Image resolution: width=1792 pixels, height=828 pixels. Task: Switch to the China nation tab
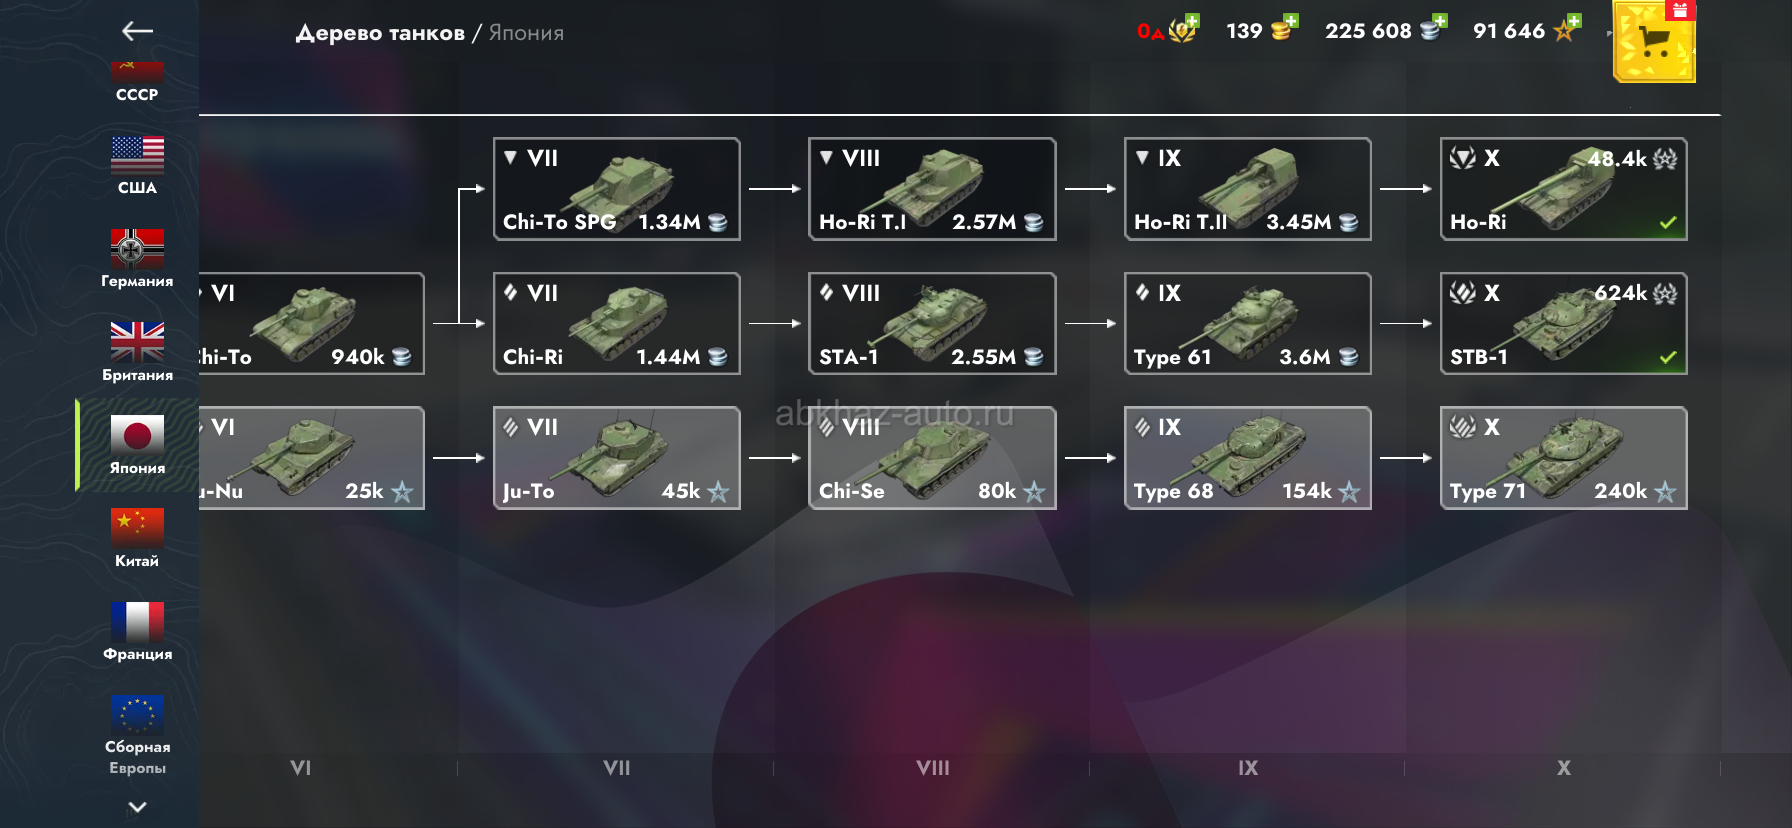pos(137,538)
